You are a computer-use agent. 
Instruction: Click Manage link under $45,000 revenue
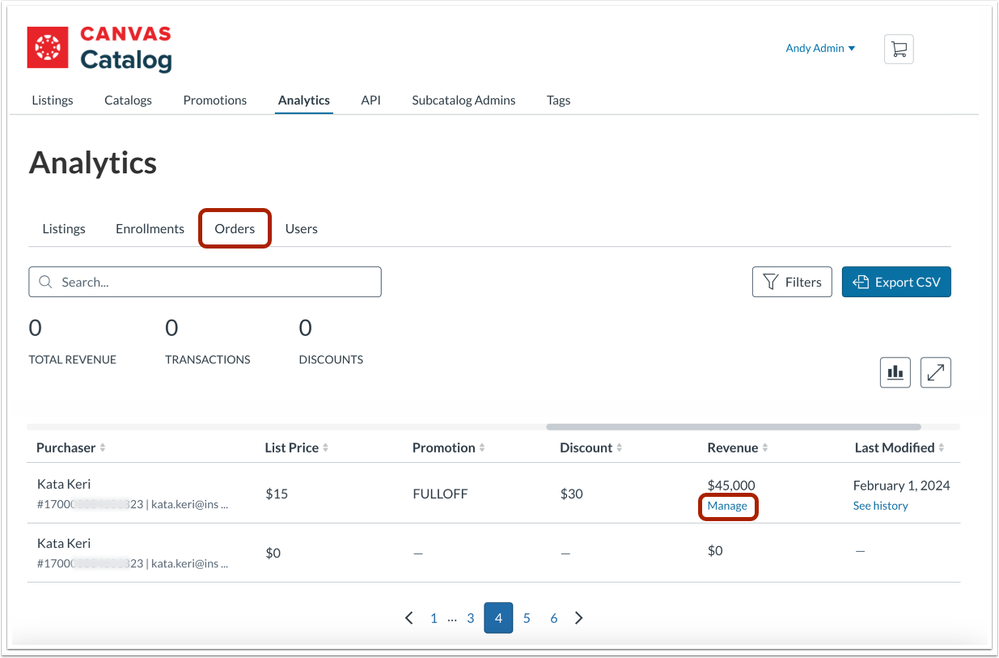coord(727,506)
